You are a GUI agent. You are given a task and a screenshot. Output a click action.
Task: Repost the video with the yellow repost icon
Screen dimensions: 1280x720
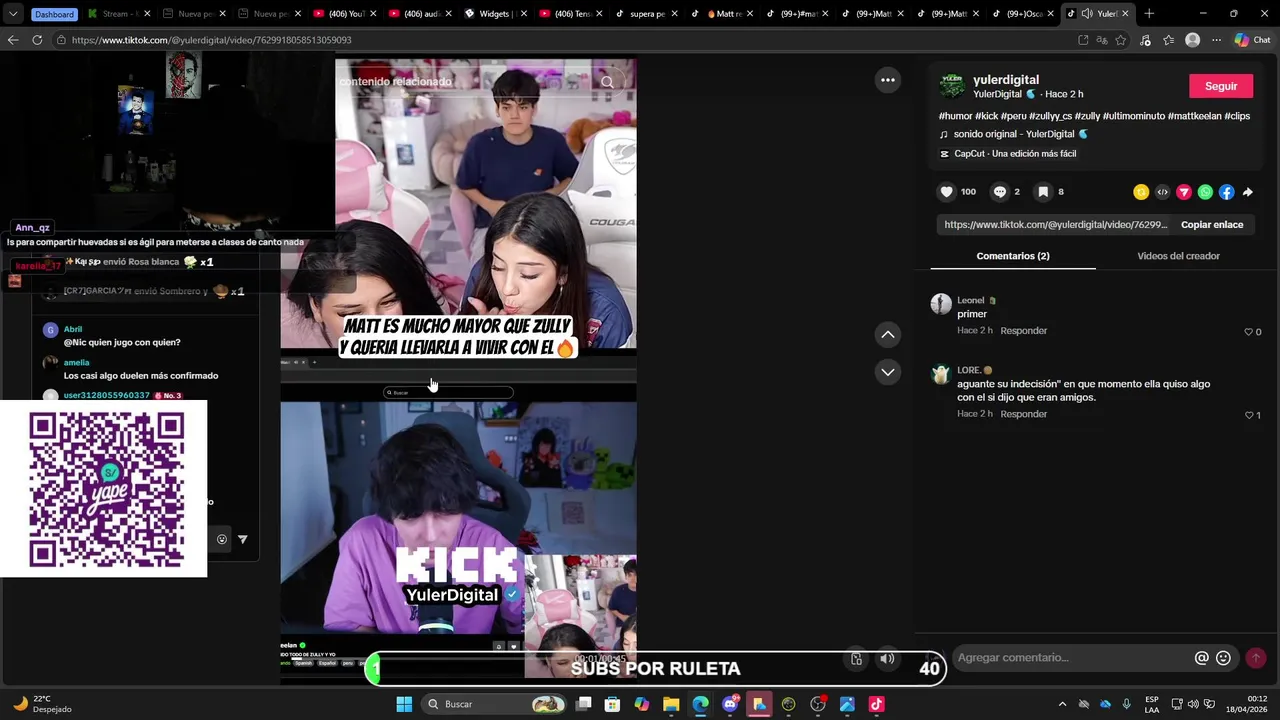1141,192
